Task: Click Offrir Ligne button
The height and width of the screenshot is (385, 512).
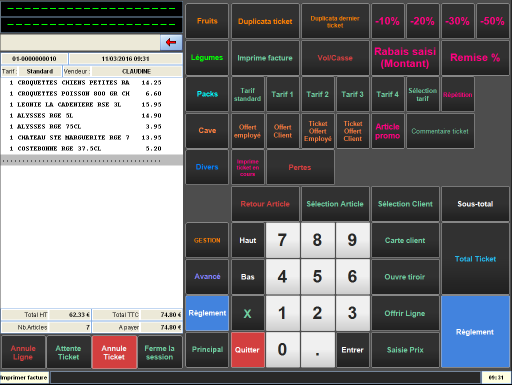Action: [405, 313]
